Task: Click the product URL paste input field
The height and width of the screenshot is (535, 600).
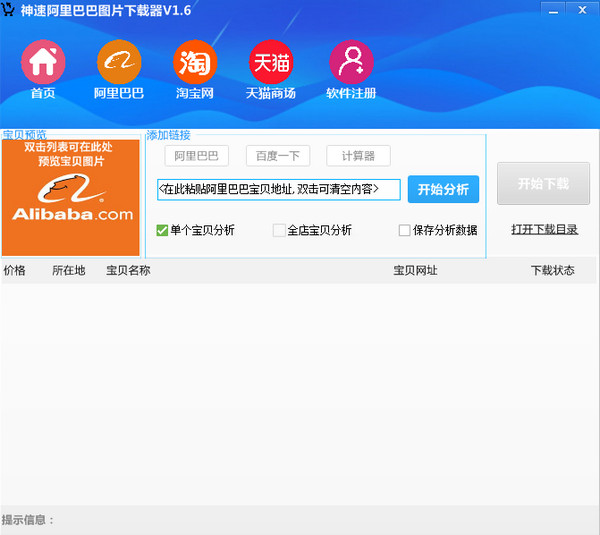Action: click(278, 189)
